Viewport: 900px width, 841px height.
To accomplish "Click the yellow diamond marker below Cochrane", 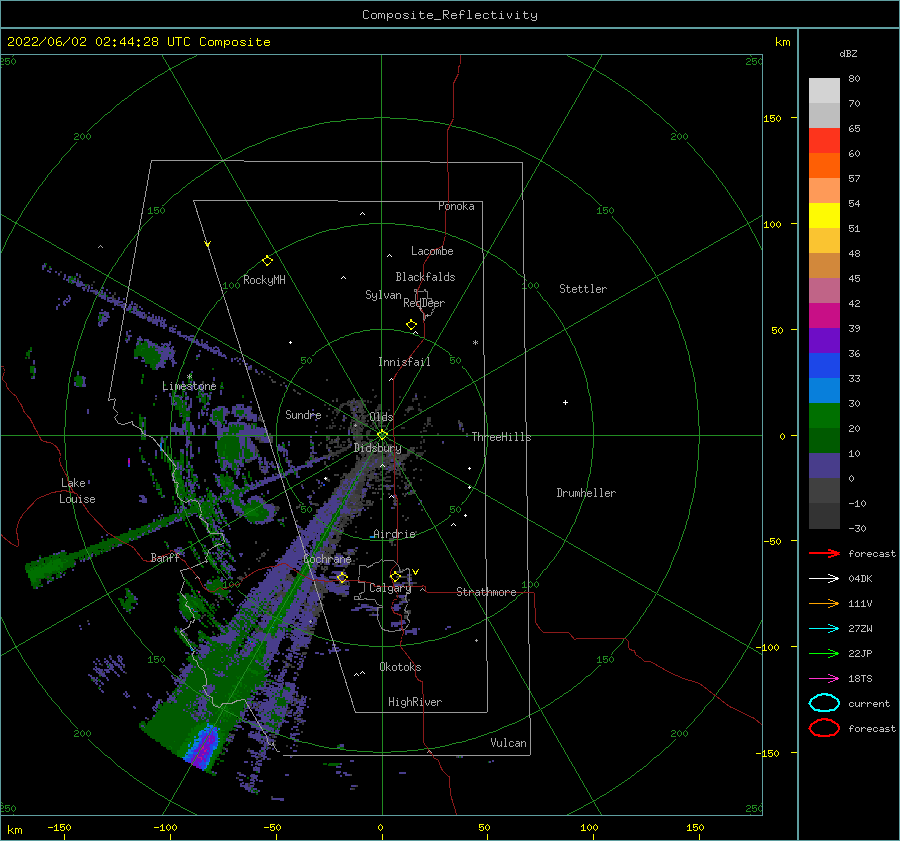I will (x=342, y=577).
